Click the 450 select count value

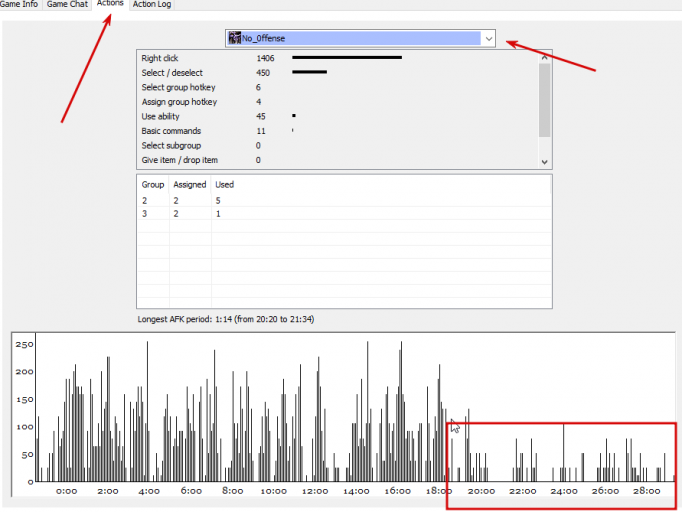[x=263, y=73]
